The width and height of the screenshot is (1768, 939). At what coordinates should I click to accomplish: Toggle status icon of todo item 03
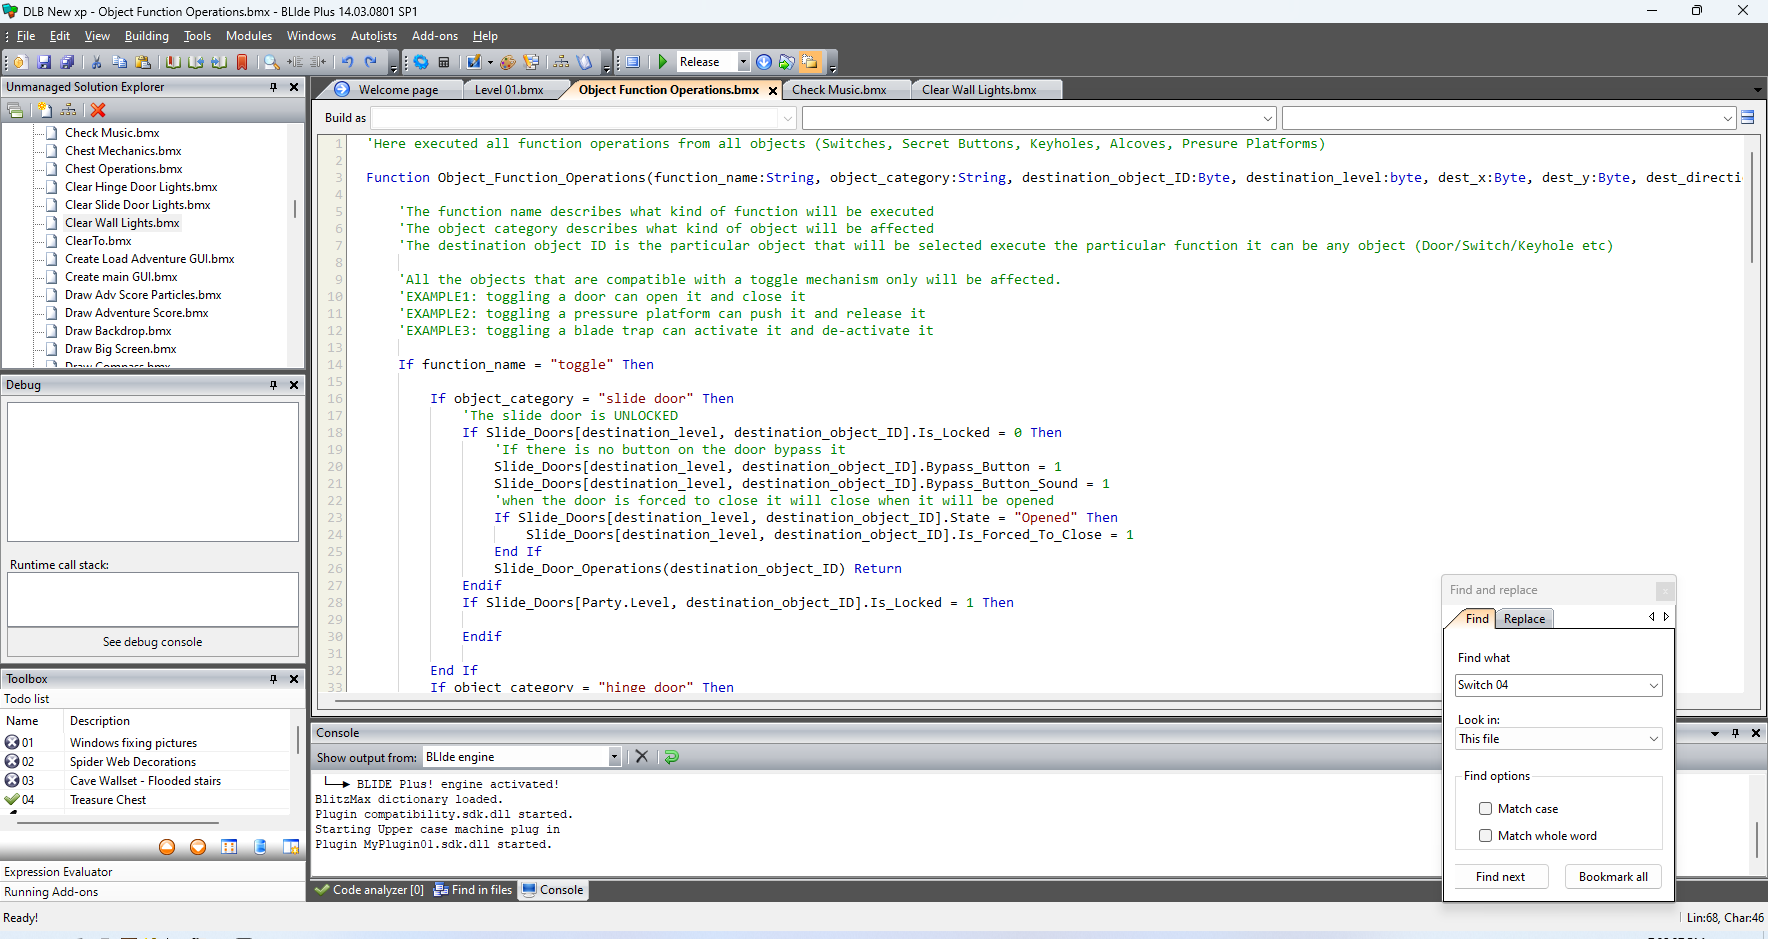12,780
